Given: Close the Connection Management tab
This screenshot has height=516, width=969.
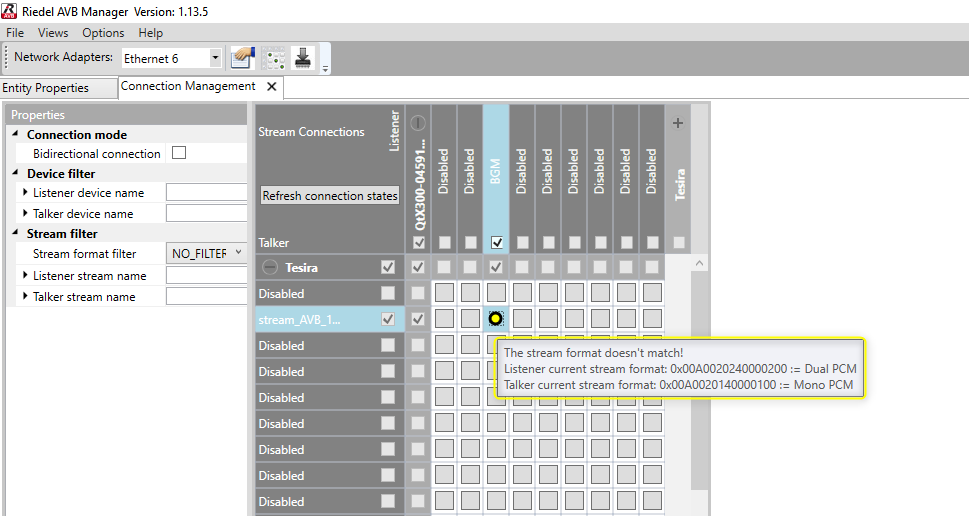Looking at the screenshot, I should [x=271, y=87].
